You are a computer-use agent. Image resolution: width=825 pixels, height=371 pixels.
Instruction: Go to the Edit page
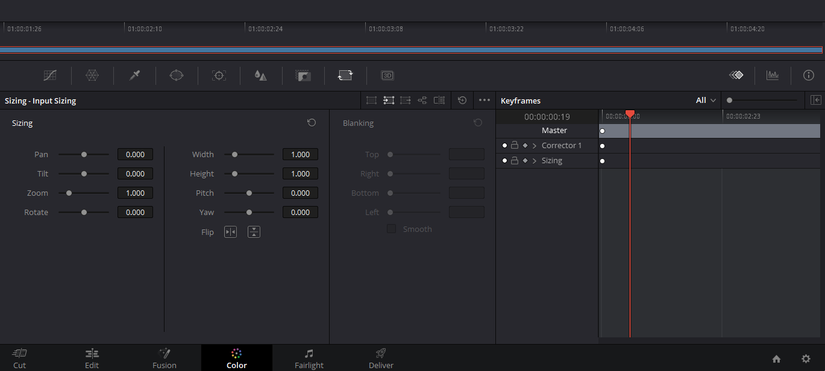coord(92,358)
